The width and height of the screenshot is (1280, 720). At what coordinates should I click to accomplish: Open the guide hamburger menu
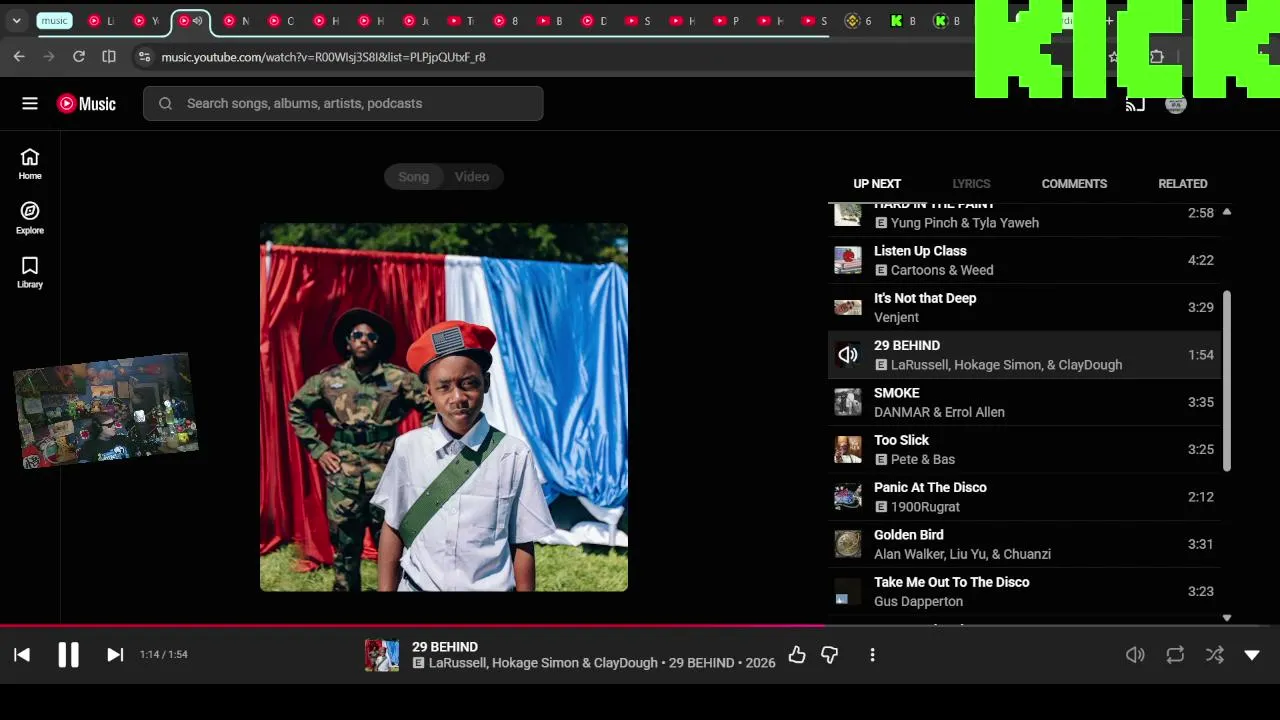(x=30, y=103)
